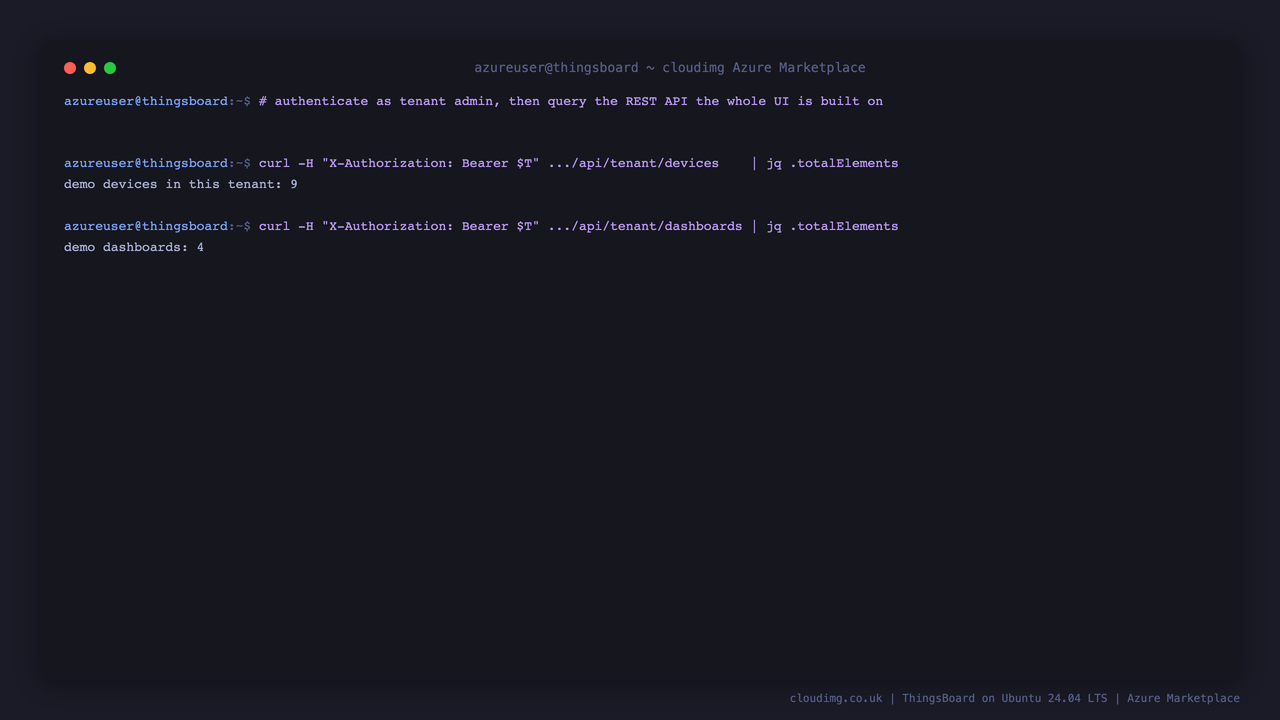Click the curl command for /api/tenant/dashboards

[x=579, y=226]
